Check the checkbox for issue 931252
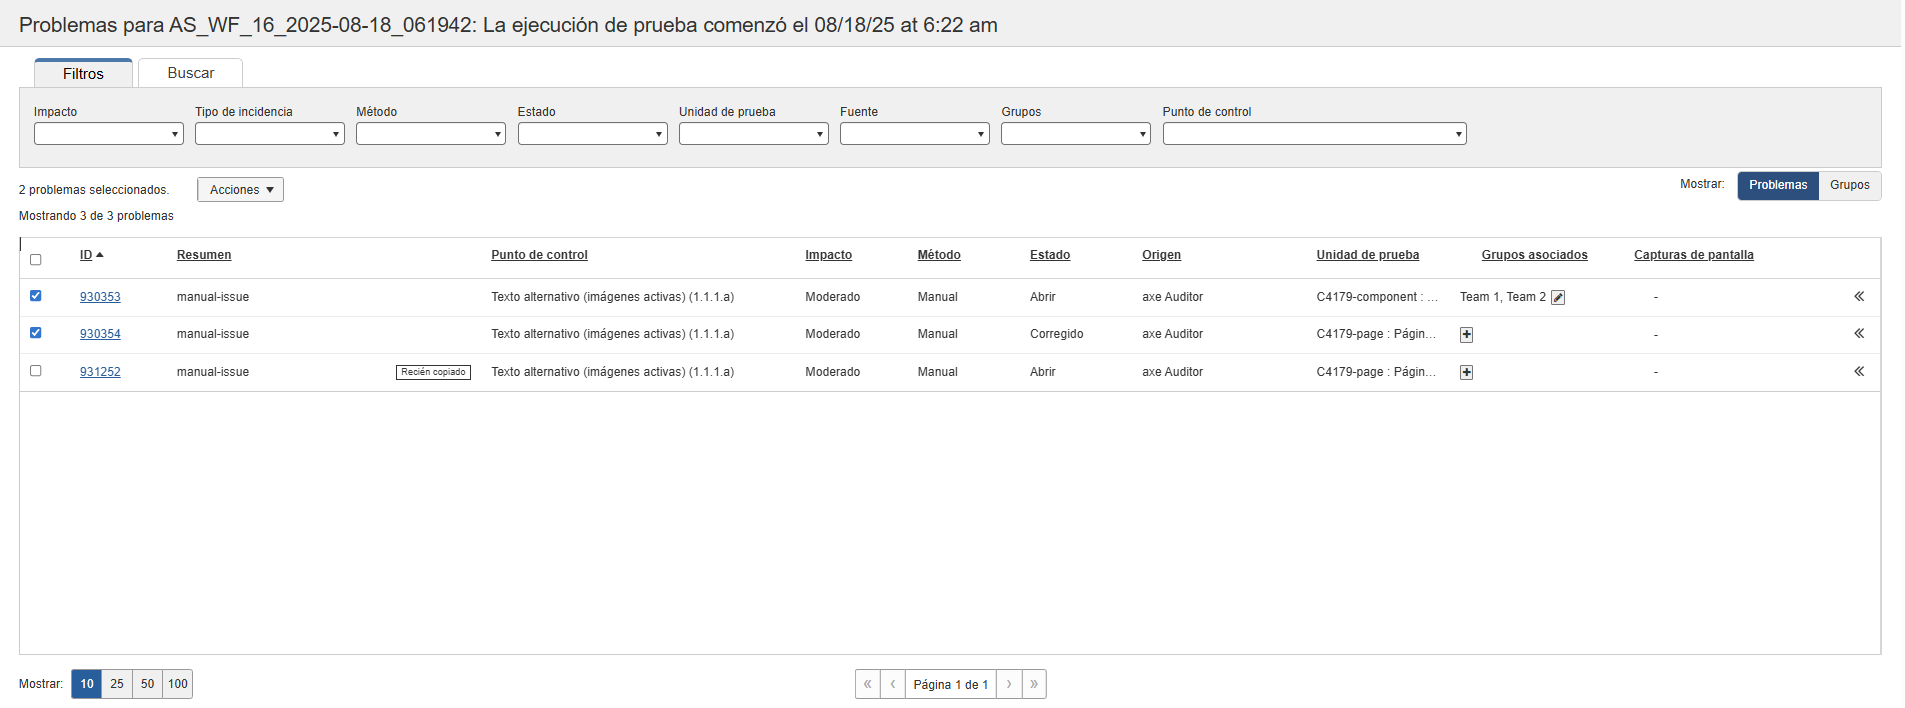1905x708 pixels. tap(36, 371)
